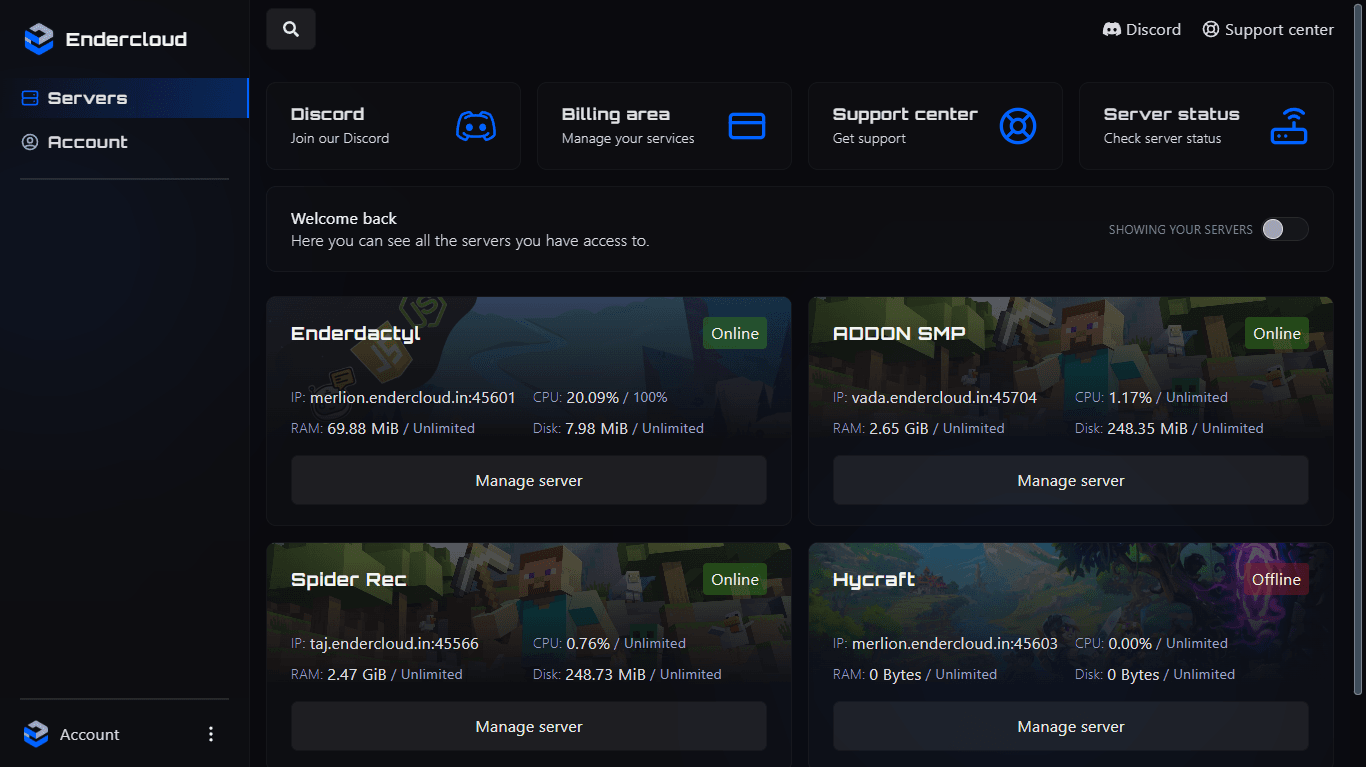Click the ADDON SMP server title
The image size is (1366, 767).
point(899,334)
